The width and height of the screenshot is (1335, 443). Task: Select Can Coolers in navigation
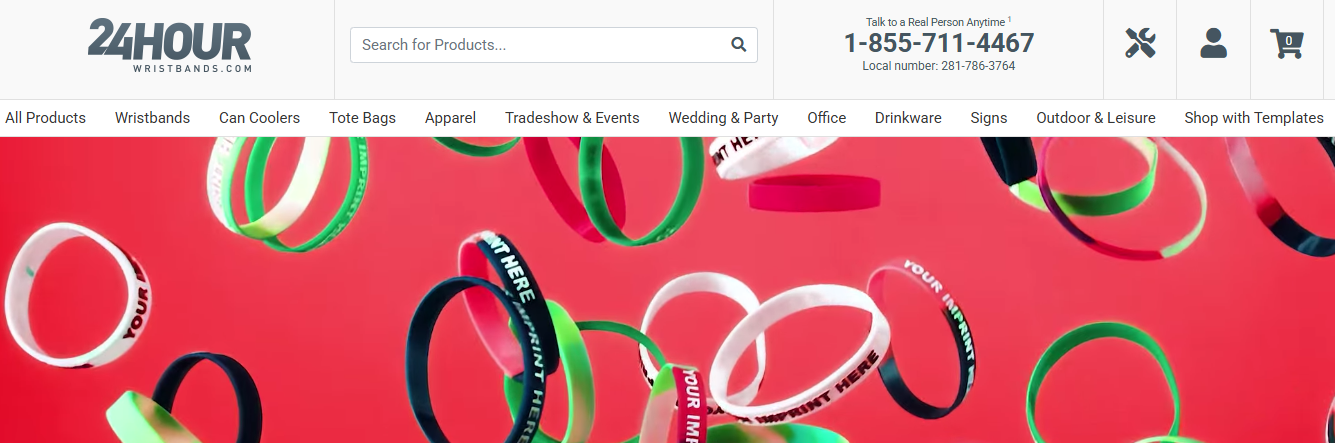click(260, 118)
